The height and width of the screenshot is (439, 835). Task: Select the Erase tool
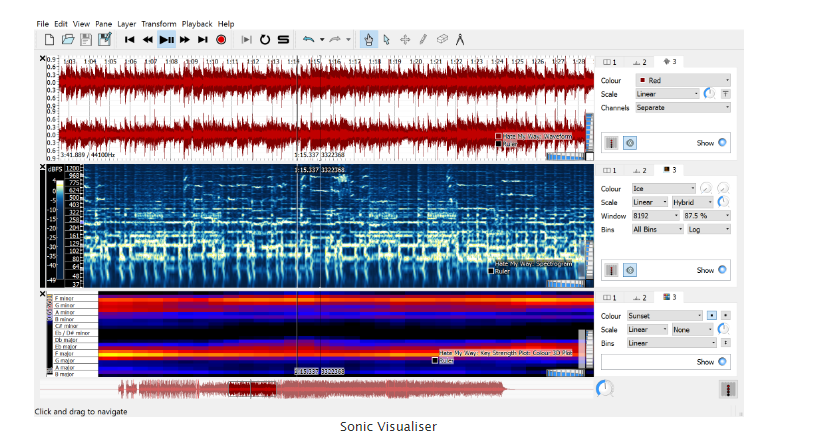pos(442,39)
